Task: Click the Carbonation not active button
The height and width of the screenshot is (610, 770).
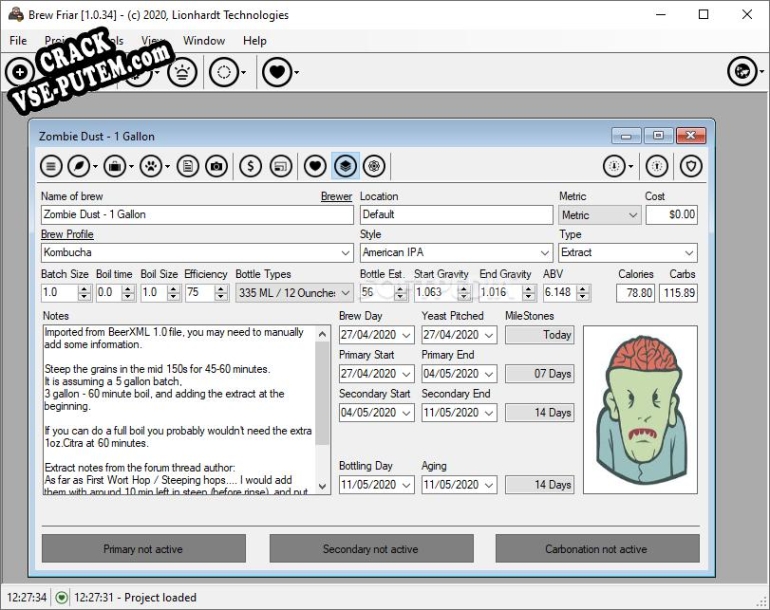Action: coord(597,549)
